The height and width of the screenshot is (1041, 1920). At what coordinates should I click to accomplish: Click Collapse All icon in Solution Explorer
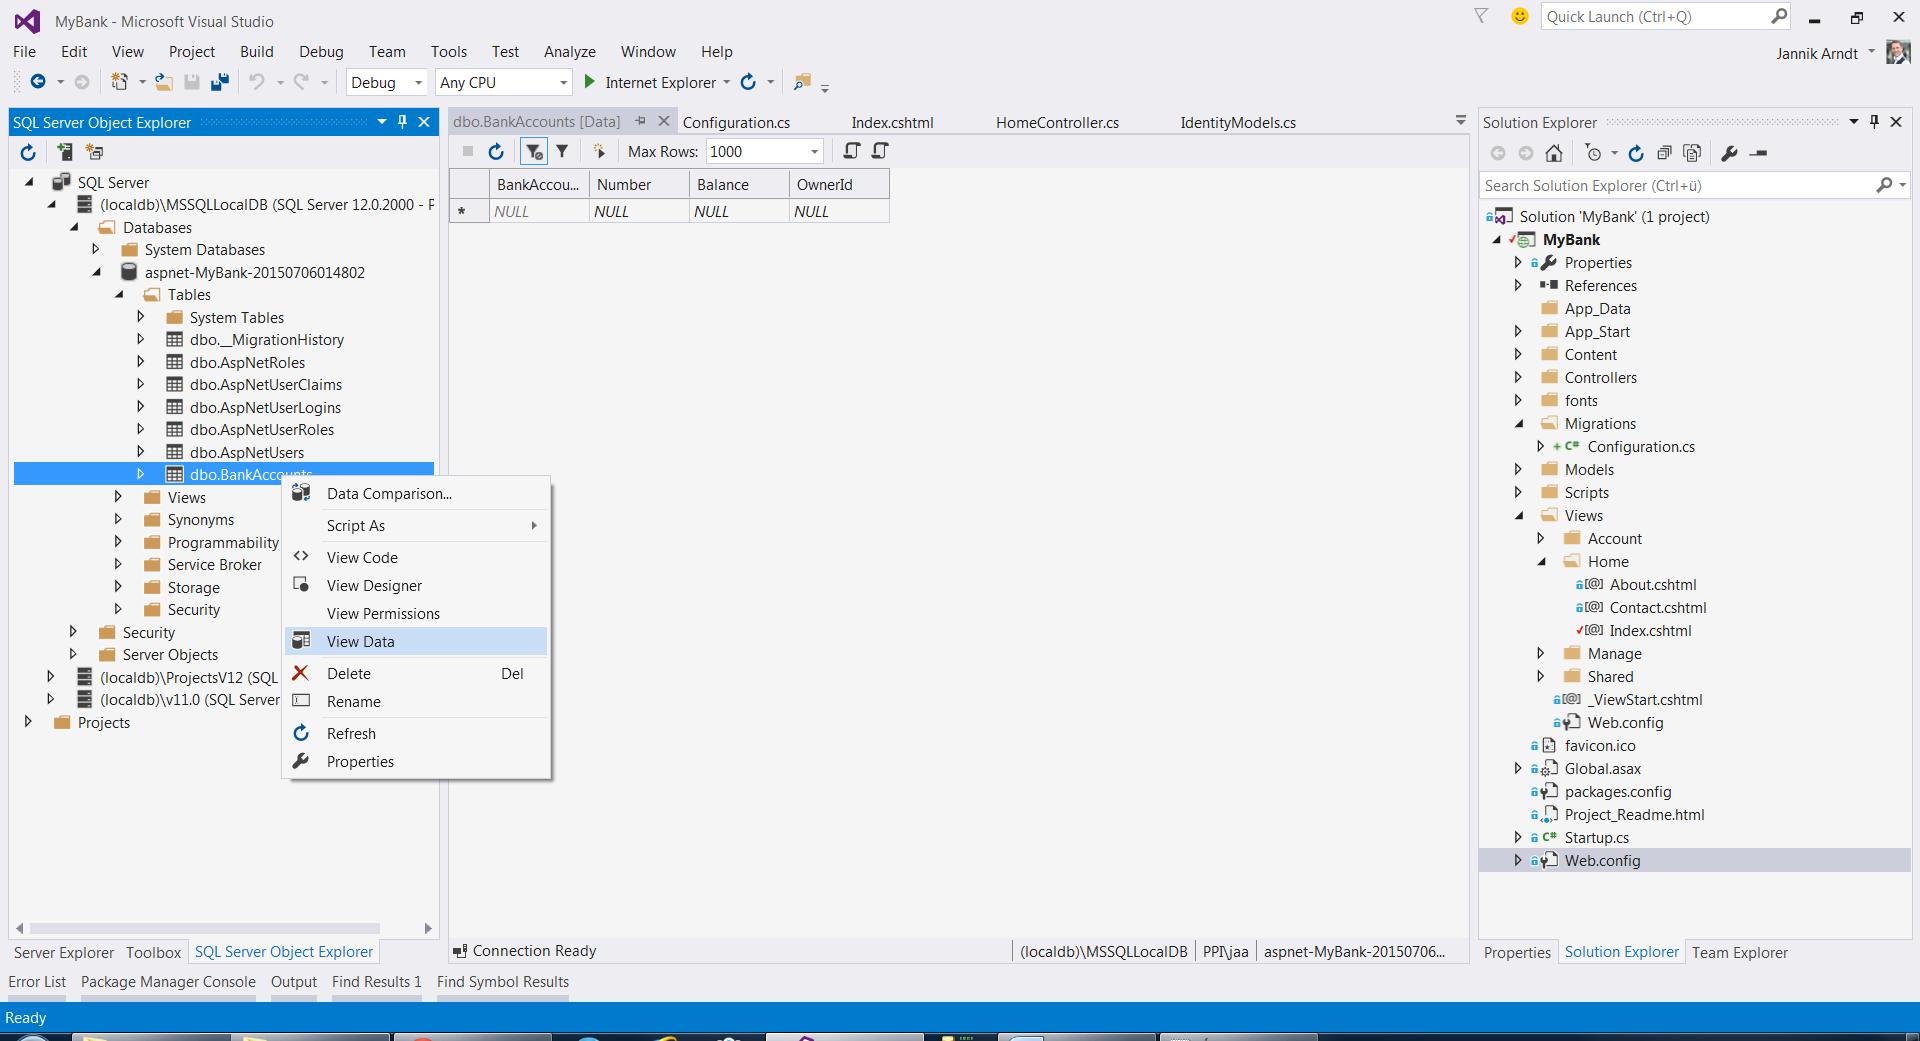pyautogui.click(x=1664, y=153)
